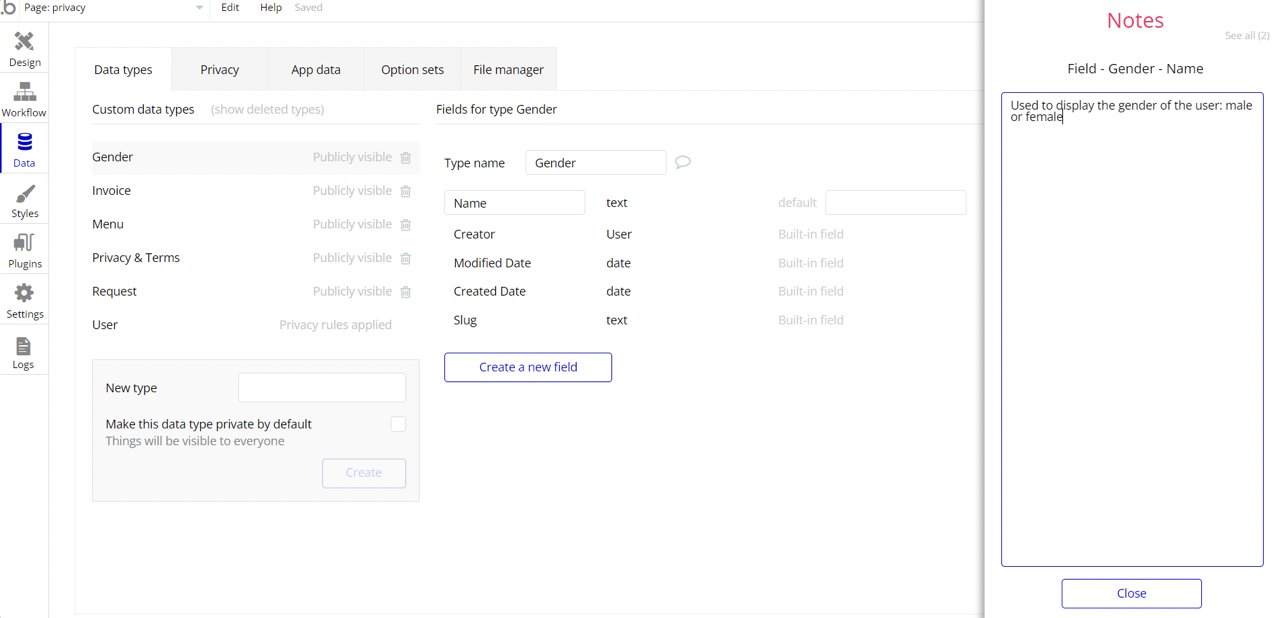
Task: Open the Workflow section icon
Action: pos(24,93)
